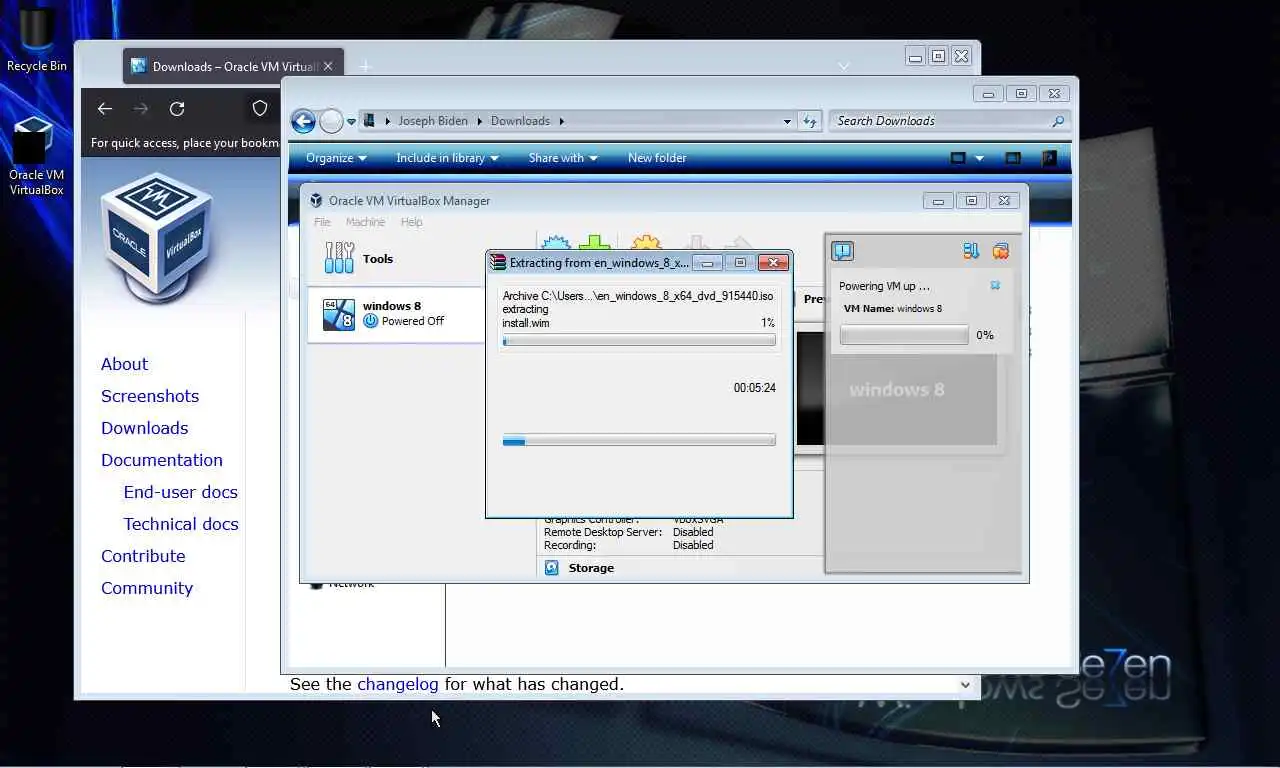Open the Community link

[x=147, y=588]
